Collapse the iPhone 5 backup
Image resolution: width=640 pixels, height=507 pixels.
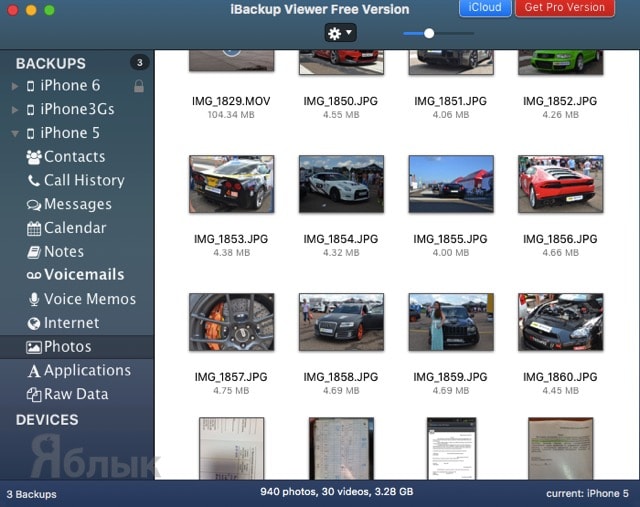tap(15, 133)
